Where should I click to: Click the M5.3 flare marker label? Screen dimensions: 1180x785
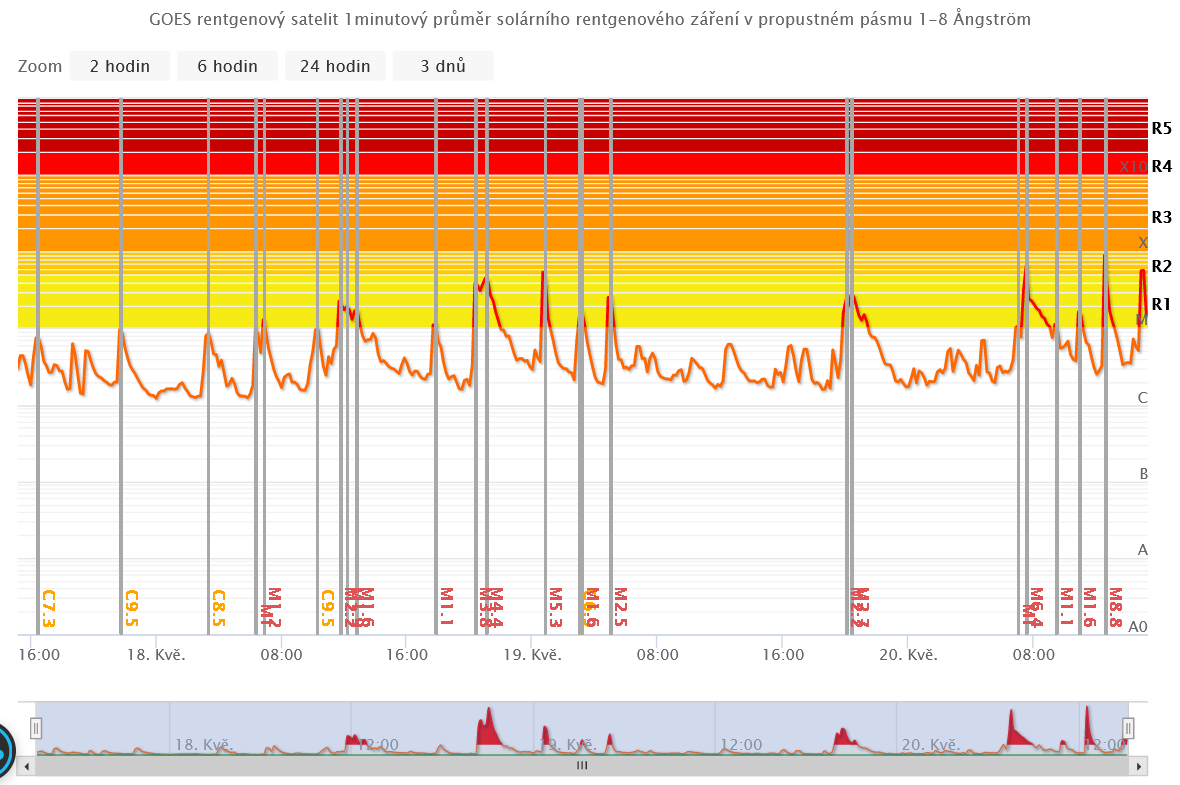pyautogui.click(x=555, y=609)
